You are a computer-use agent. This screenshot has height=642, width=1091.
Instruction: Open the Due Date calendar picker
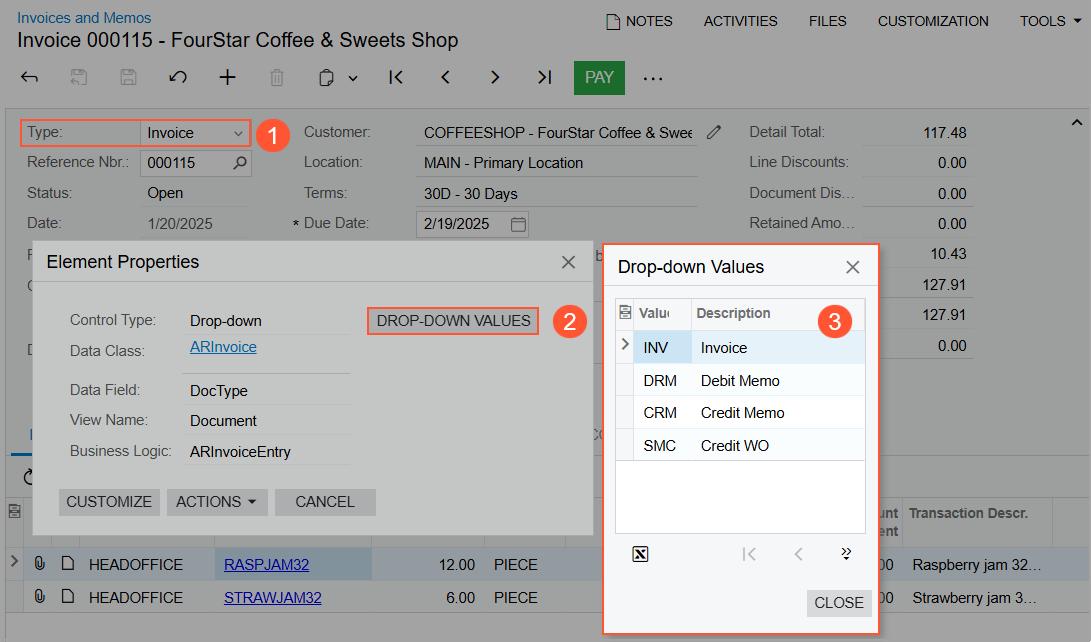tap(518, 224)
